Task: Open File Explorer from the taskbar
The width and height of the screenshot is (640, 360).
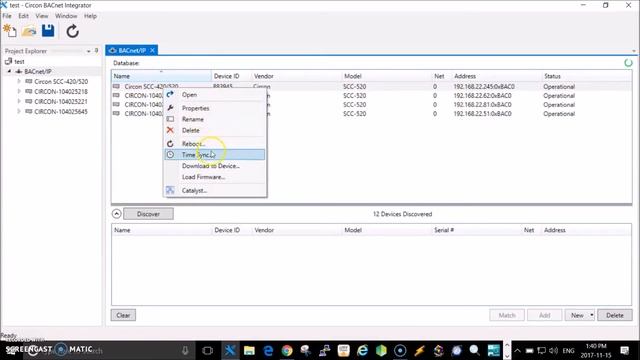Action: [x=249, y=350]
